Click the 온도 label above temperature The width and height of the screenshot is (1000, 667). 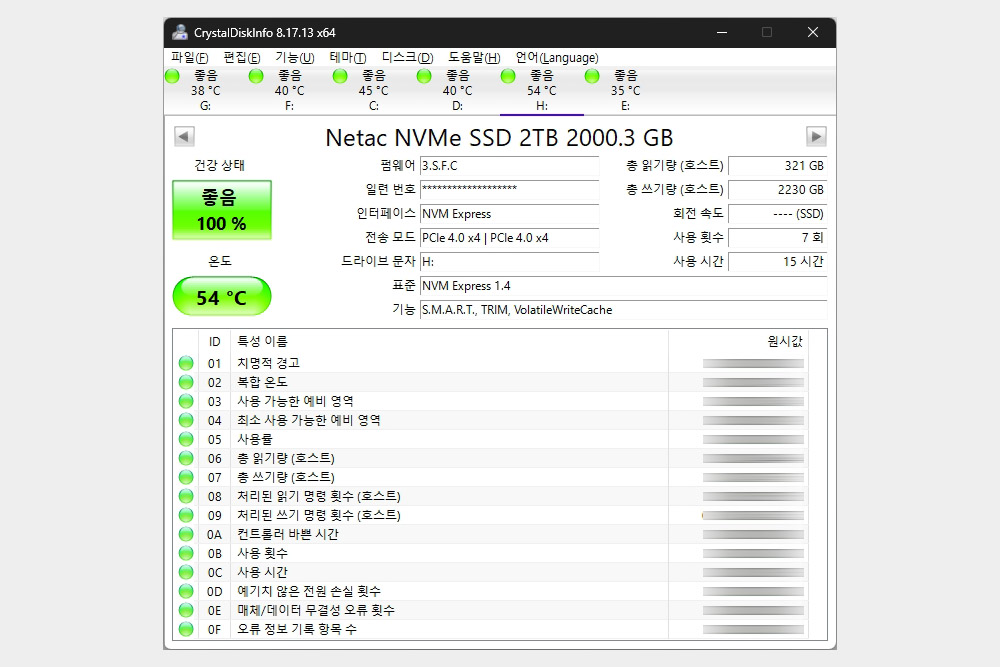pos(220,261)
